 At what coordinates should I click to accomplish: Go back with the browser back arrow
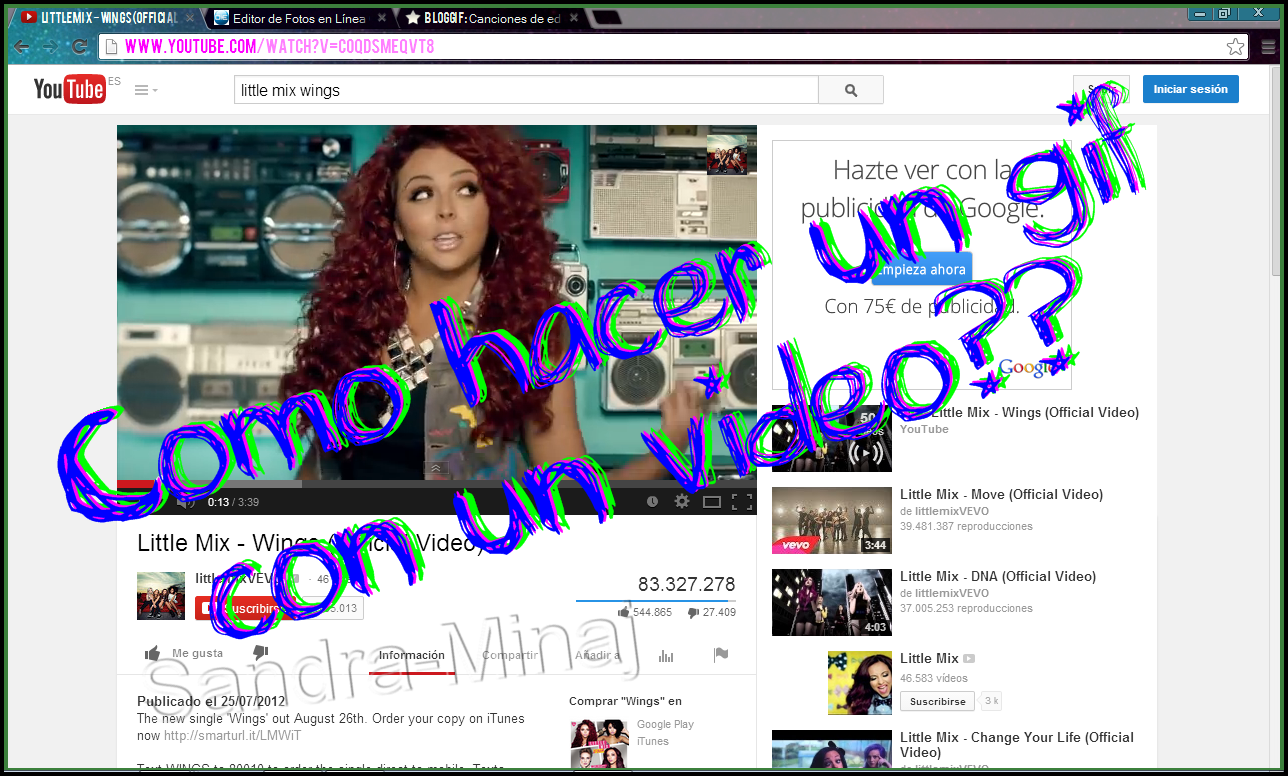[22, 47]
